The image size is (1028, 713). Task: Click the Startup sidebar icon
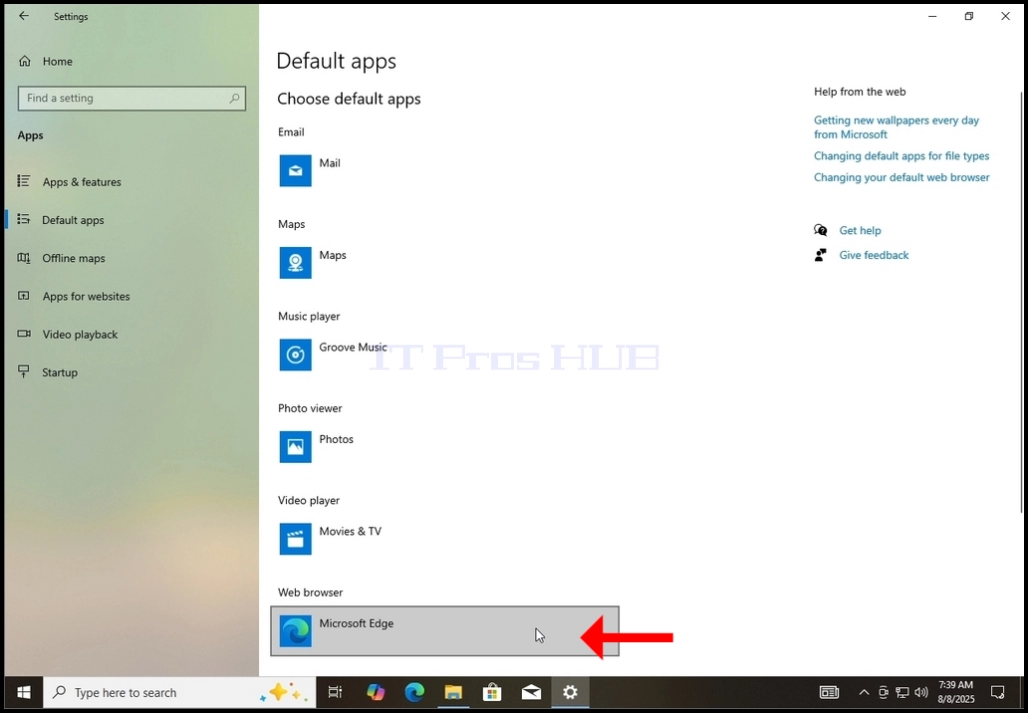(24, 372)
